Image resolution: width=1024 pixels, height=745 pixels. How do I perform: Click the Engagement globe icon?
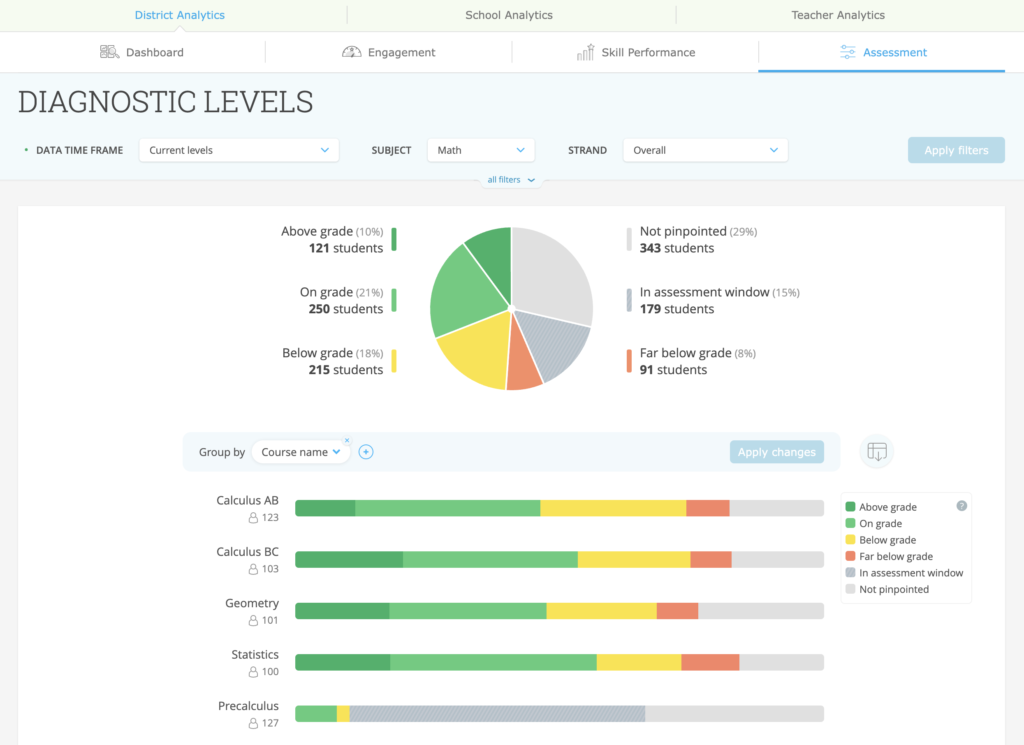(353, 52)
